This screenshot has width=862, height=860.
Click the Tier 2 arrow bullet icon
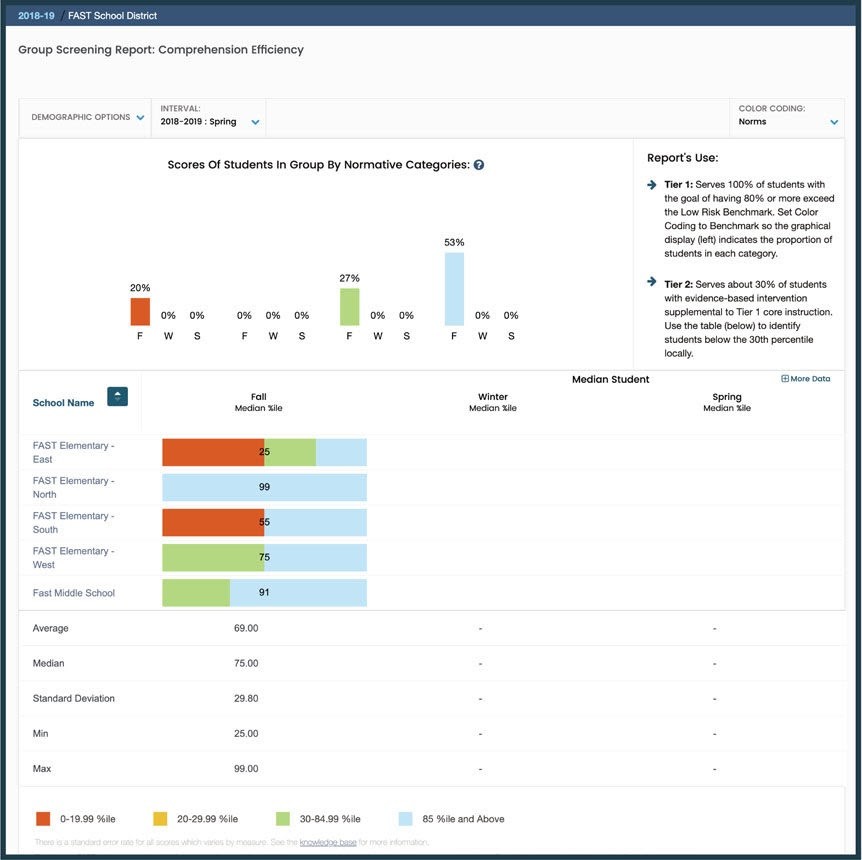pyautogui.click(x=649, y=284)
